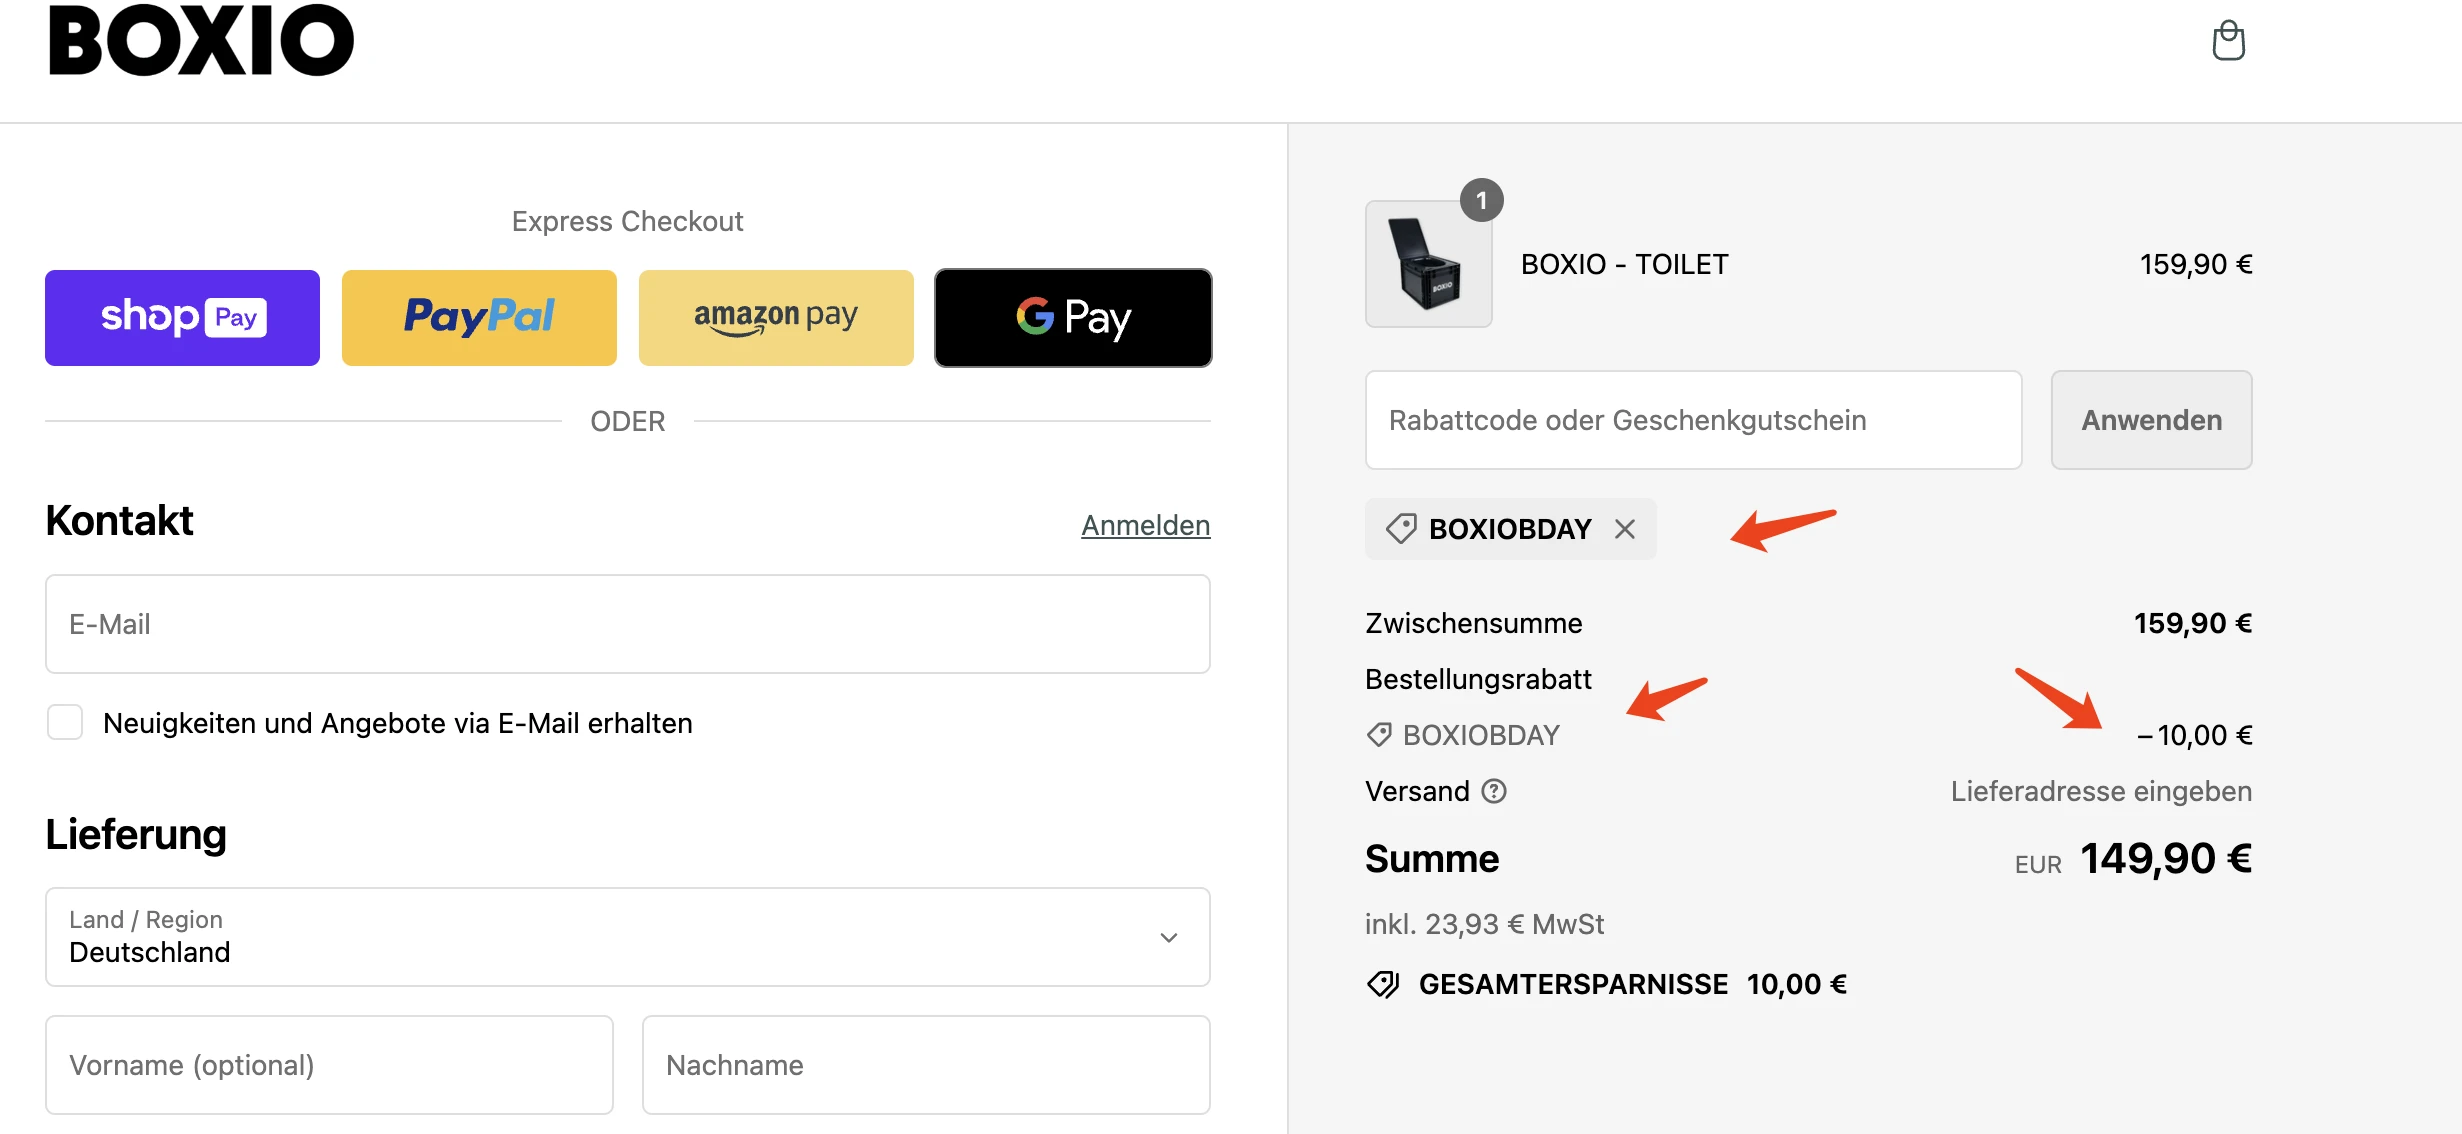This screenshot has height=1134, width=2462.
Task: Click the Summe total 149,90 €
Action: pos(2166,859)
